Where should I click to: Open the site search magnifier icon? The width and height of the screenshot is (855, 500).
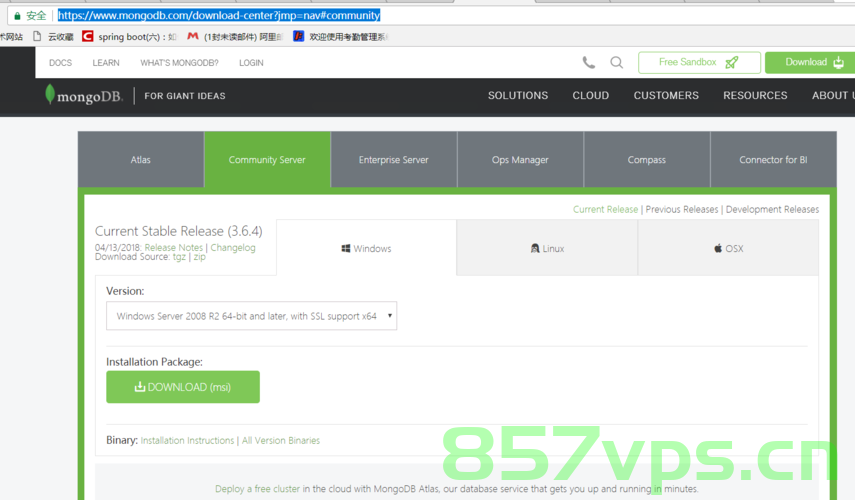(x=617, y=63)
